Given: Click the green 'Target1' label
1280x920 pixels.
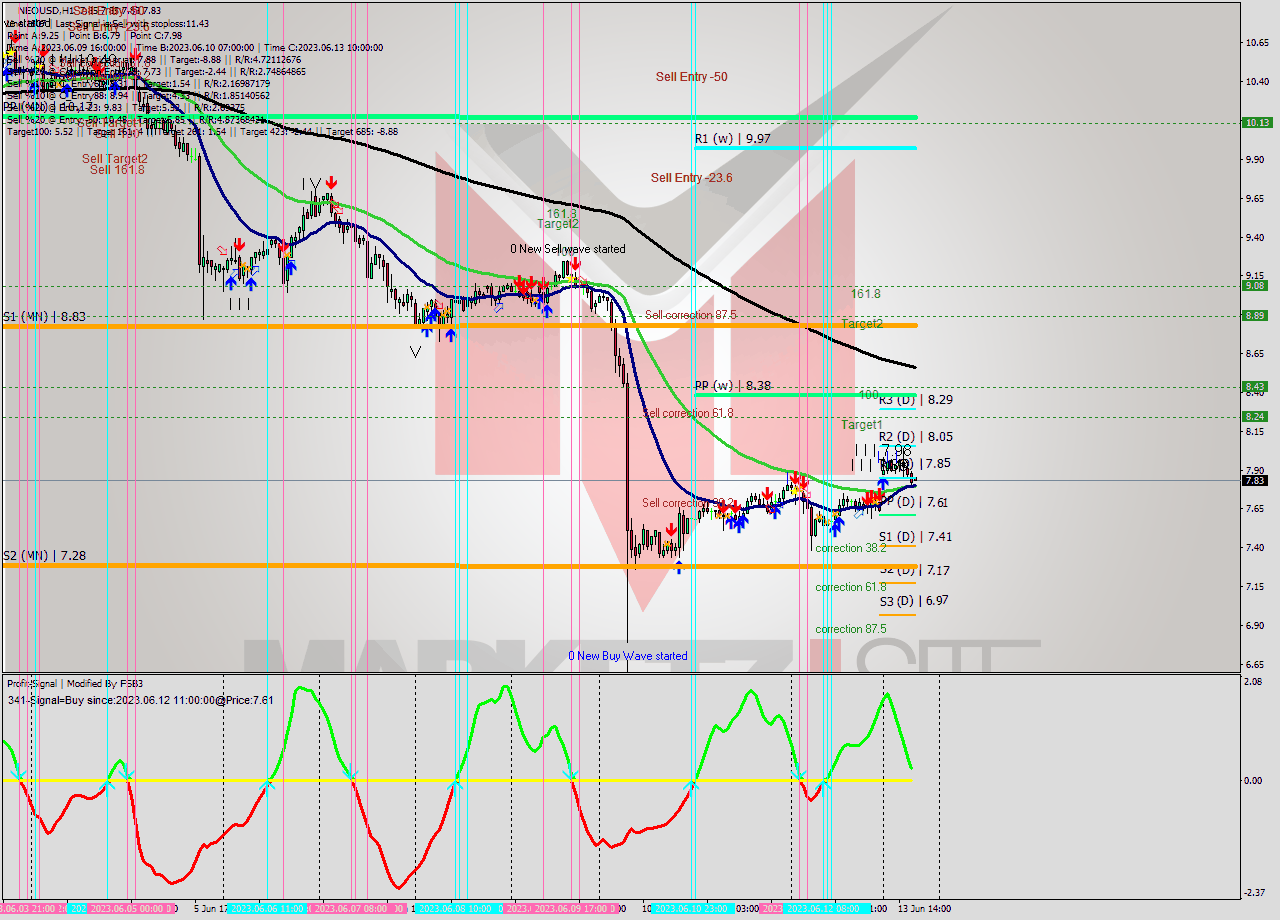Looking at the screenshot, I should [861, 425].
